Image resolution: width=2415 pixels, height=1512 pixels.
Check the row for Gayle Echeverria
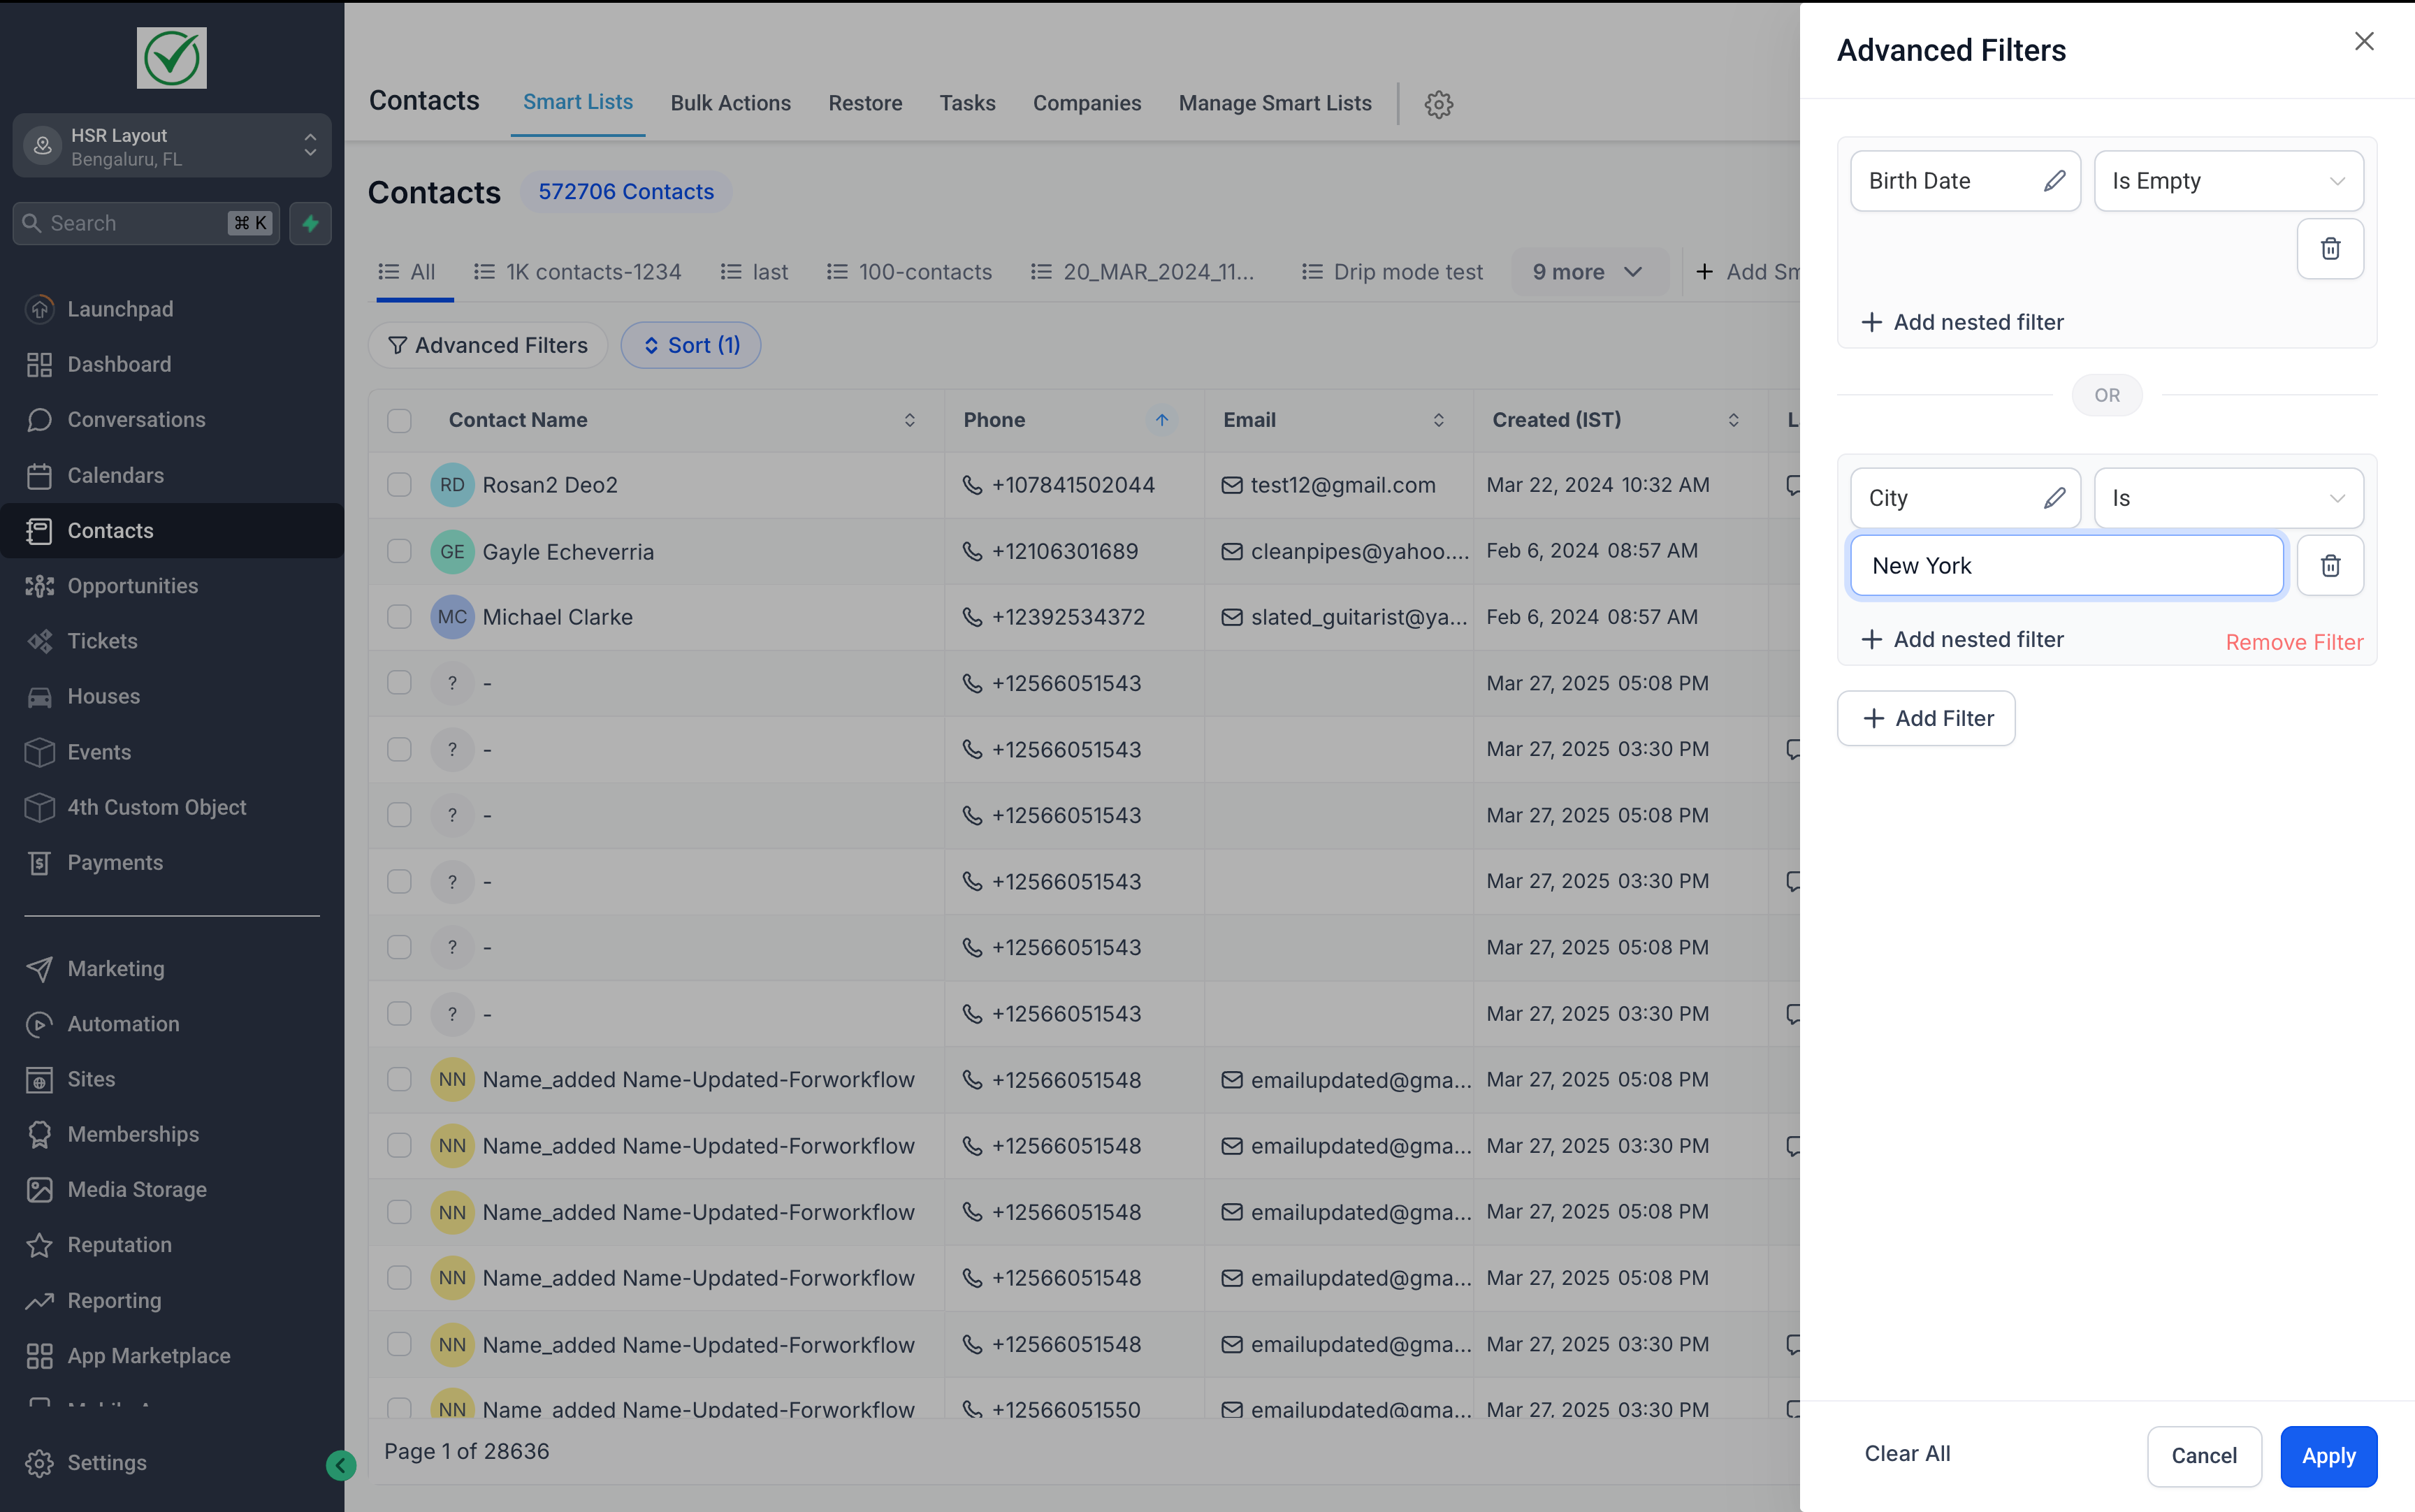click(399, 551)
